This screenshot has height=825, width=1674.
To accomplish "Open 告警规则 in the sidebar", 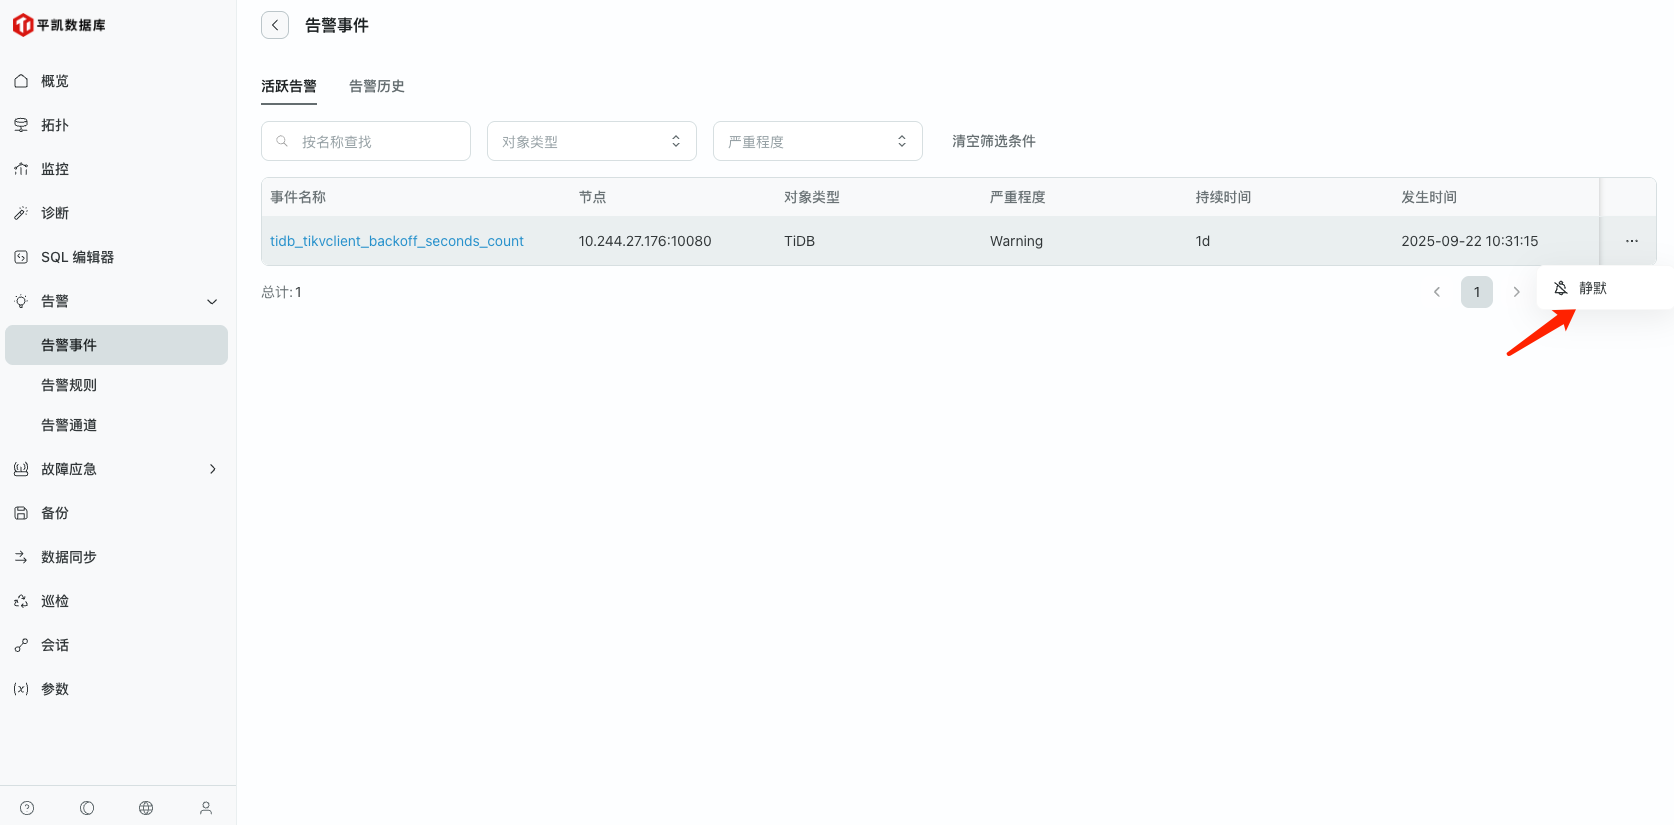I will (x=69, y=385).
